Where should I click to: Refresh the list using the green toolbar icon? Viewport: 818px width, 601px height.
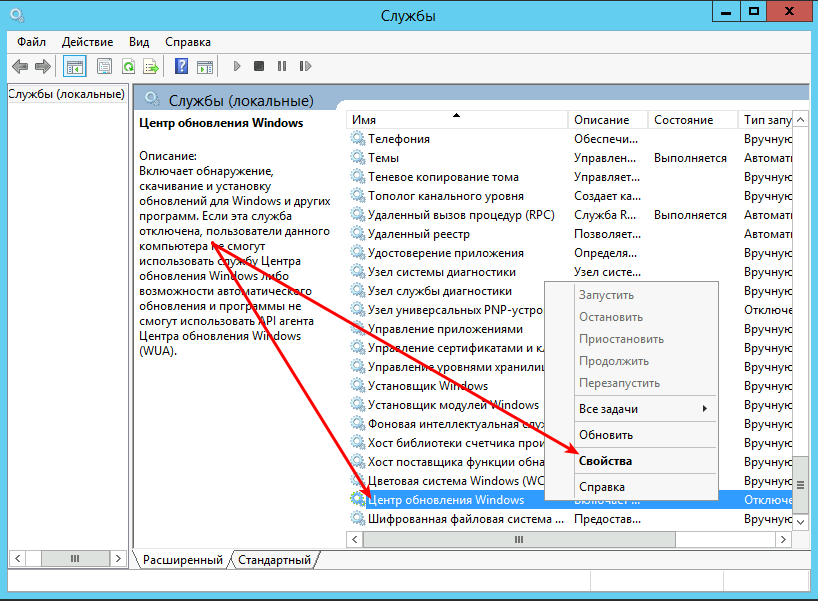pyautogui.click(x=128, y=66)
